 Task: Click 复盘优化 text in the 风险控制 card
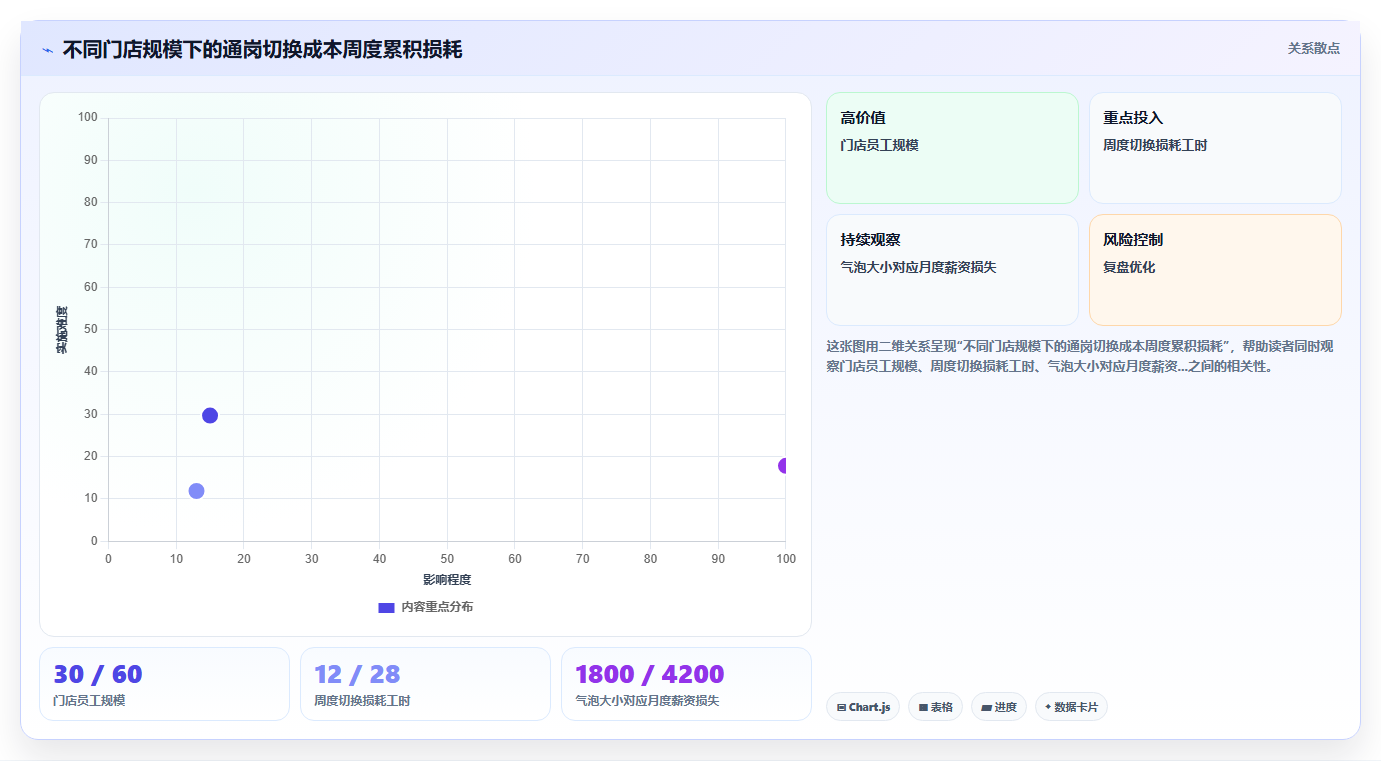tap(1129, 267)
